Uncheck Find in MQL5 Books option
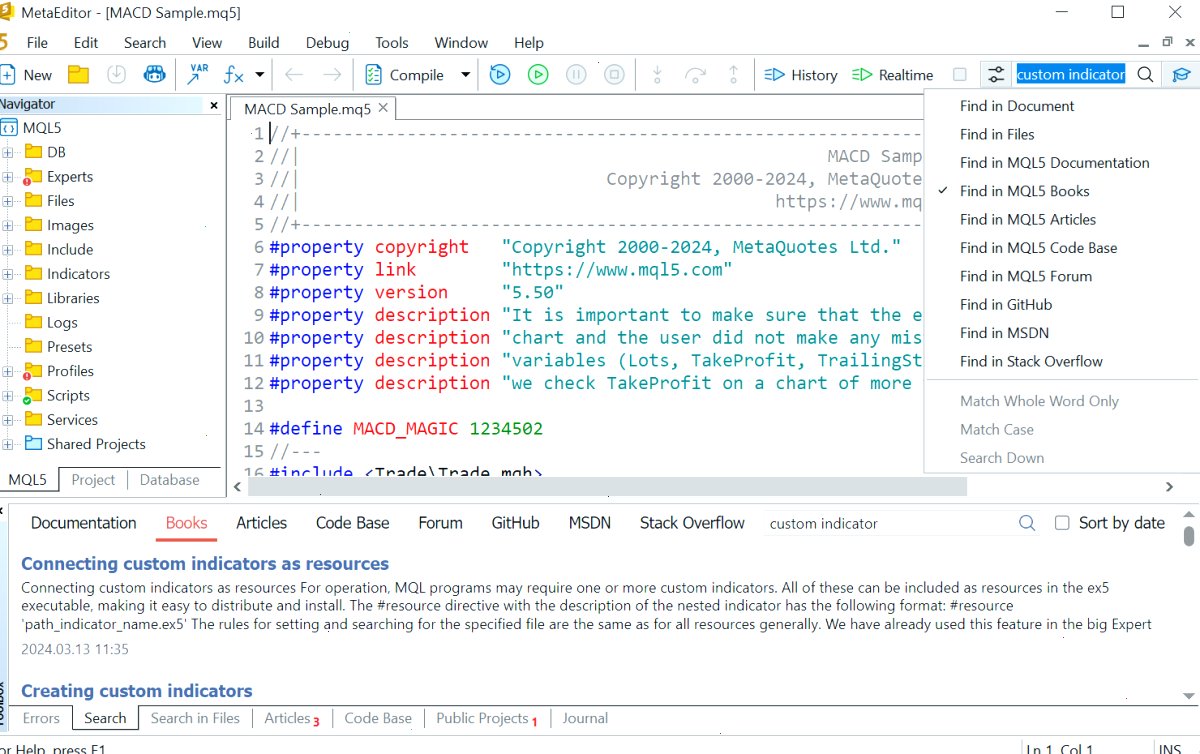Viewport: 1200px width, 754px height. tap(1024, 191)
